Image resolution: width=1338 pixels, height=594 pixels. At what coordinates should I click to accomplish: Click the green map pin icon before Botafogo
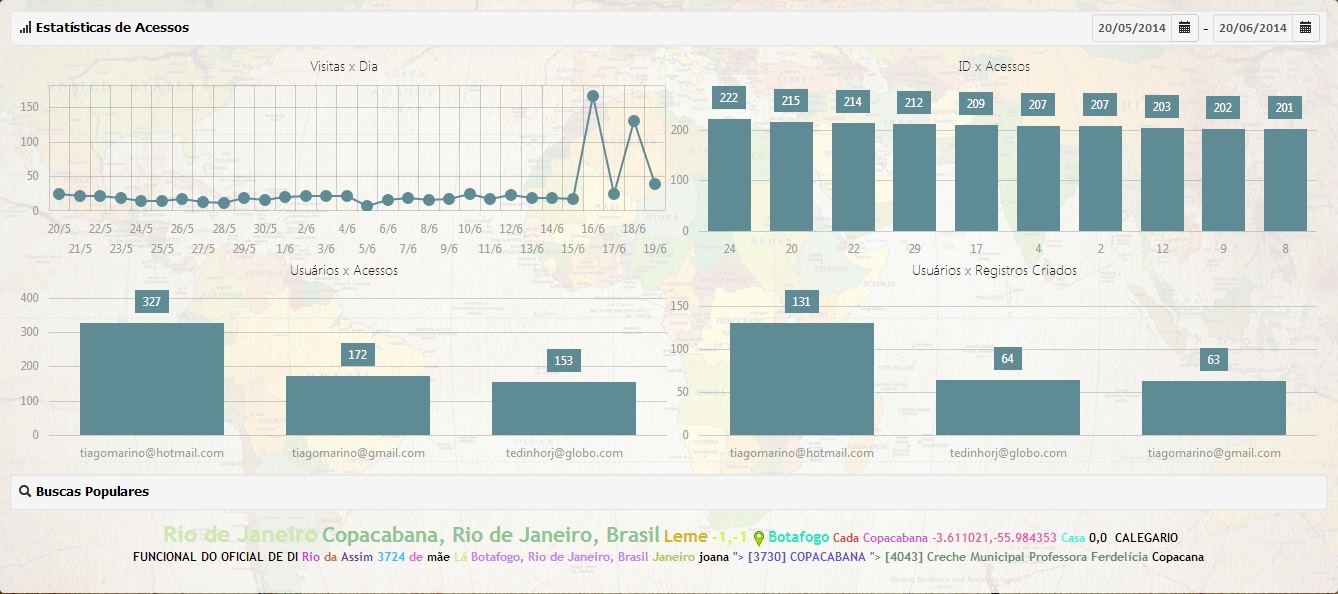[x=759, y=538]
